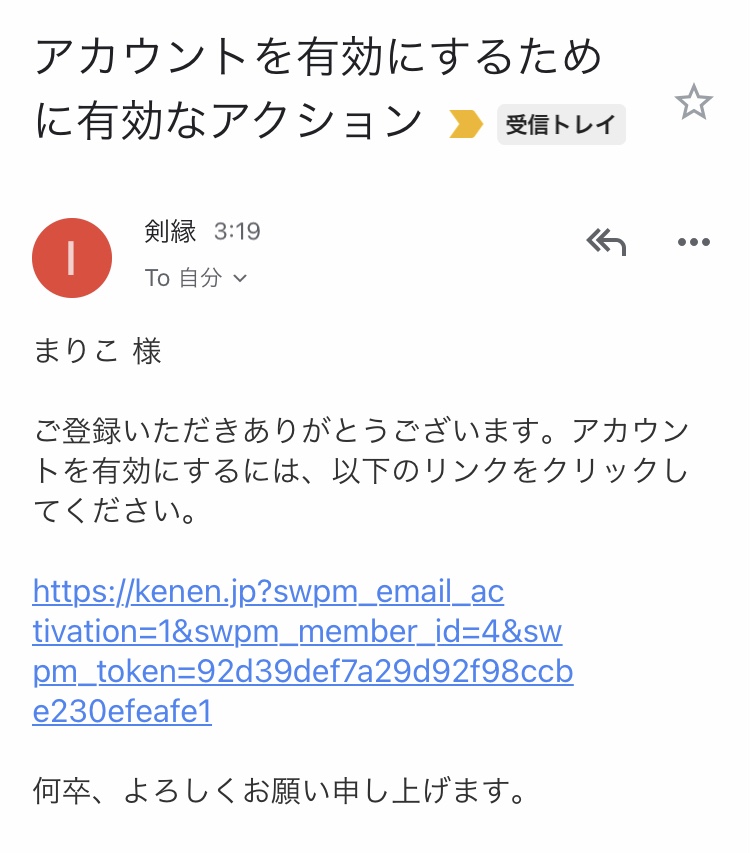
Task: Click the yellow importance marker arrow
Action: coord(466,125)
